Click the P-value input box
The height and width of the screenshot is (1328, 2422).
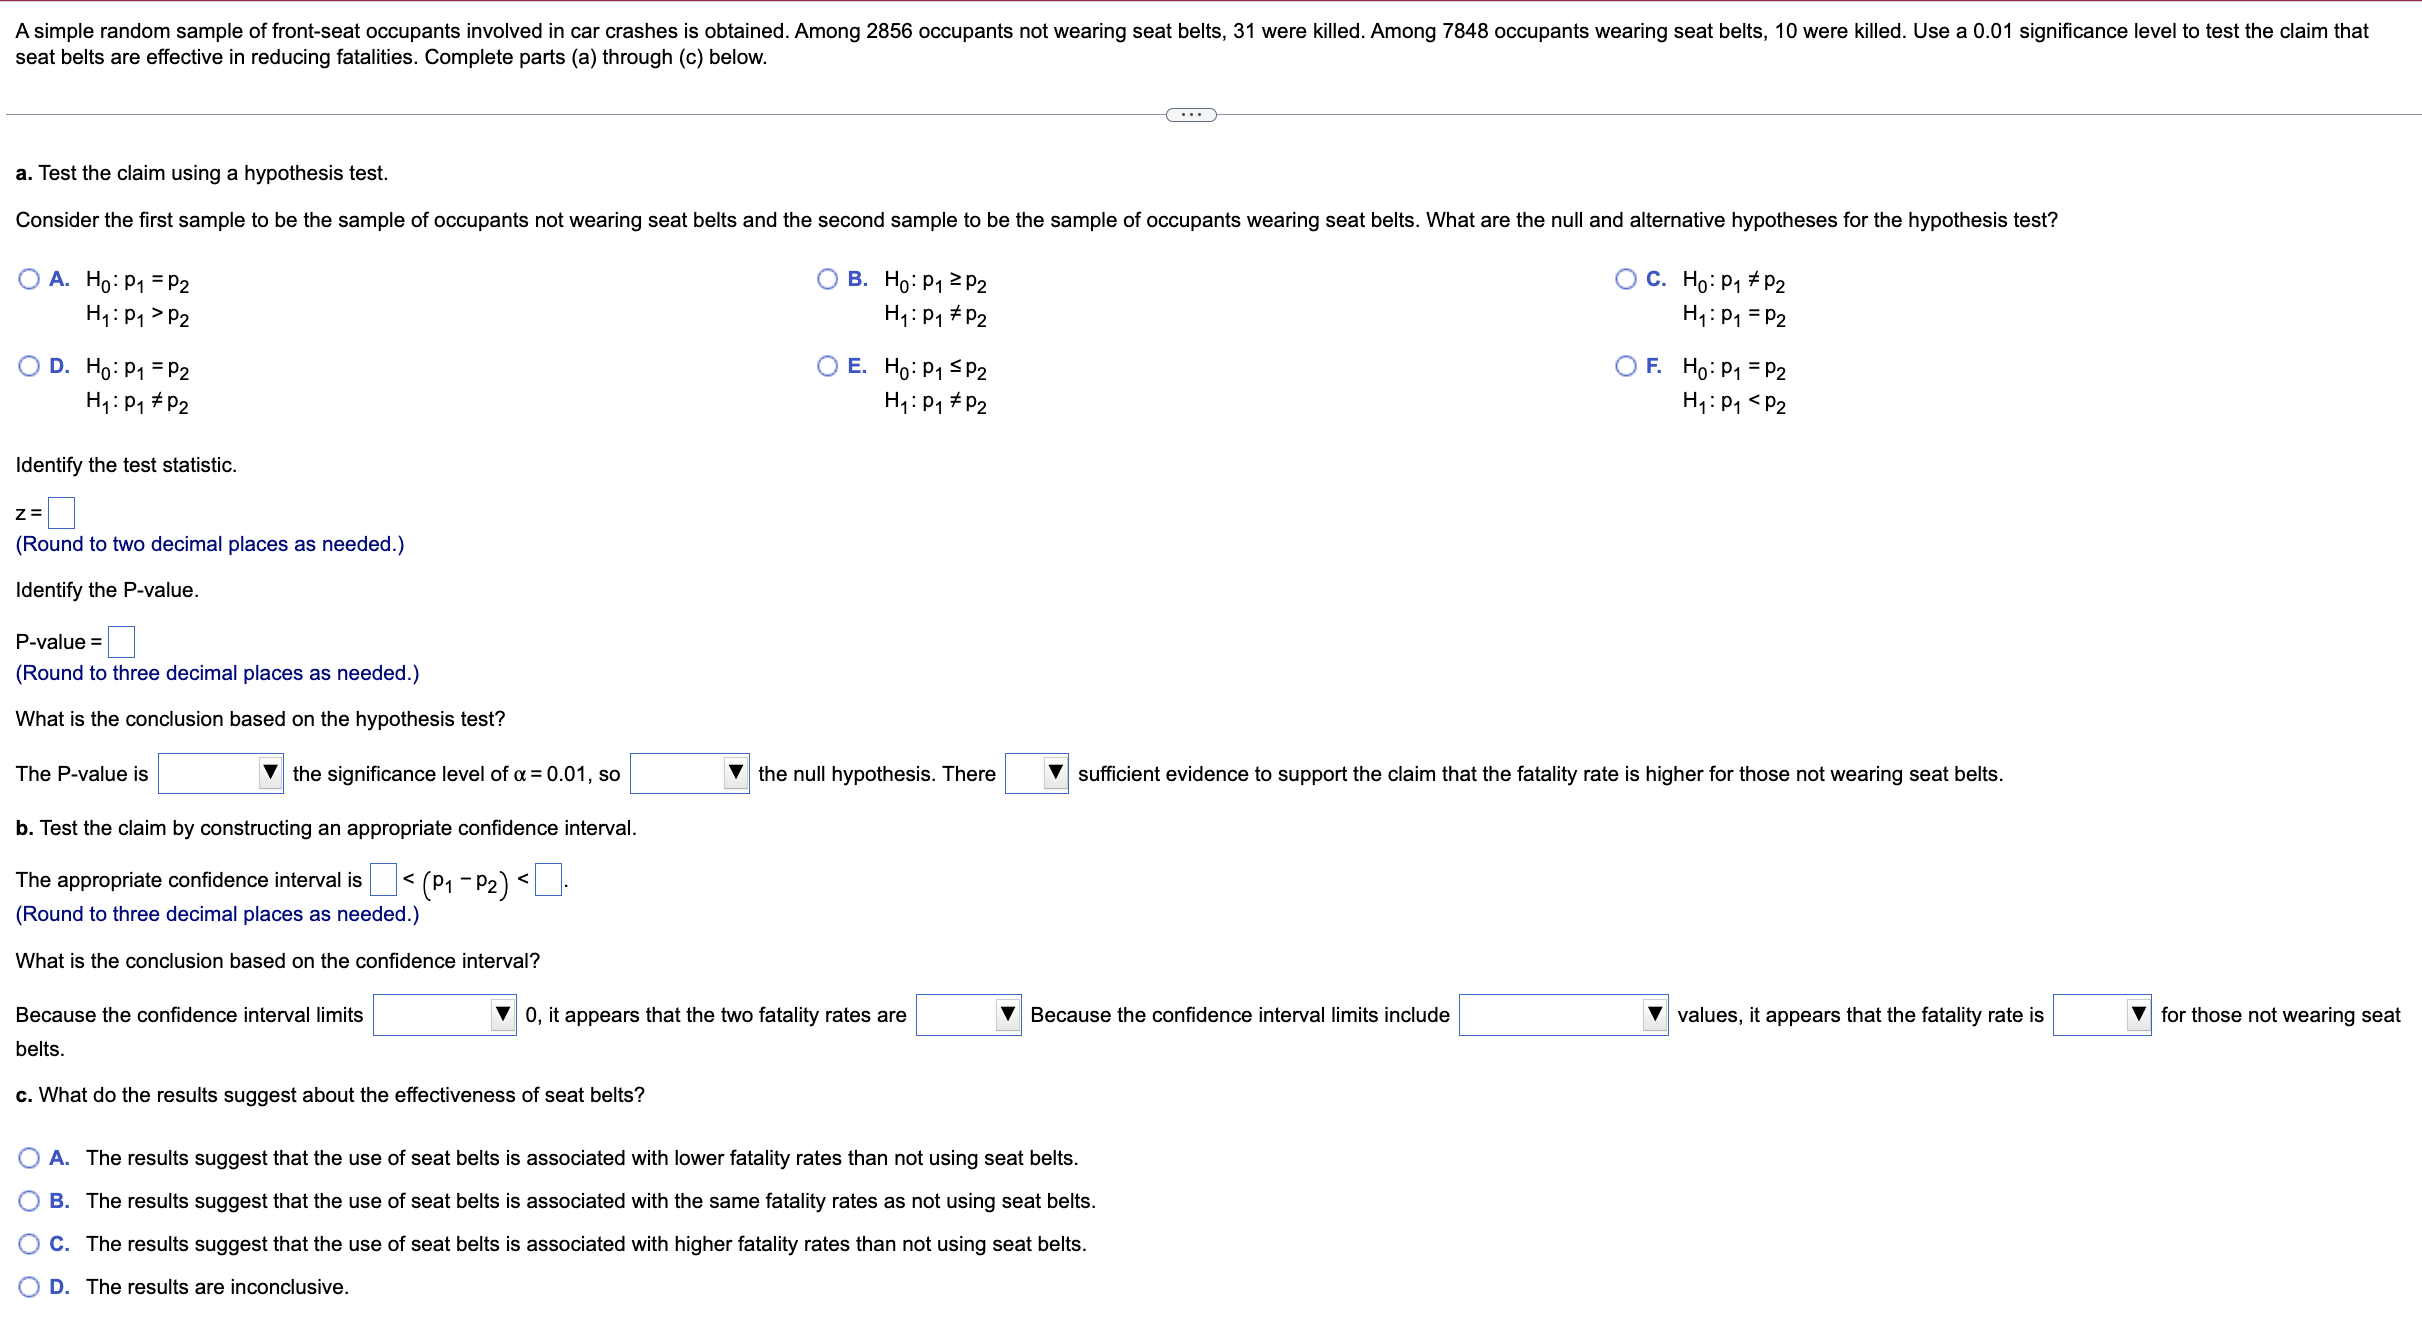pyautogui.click(x=121, y=642)
